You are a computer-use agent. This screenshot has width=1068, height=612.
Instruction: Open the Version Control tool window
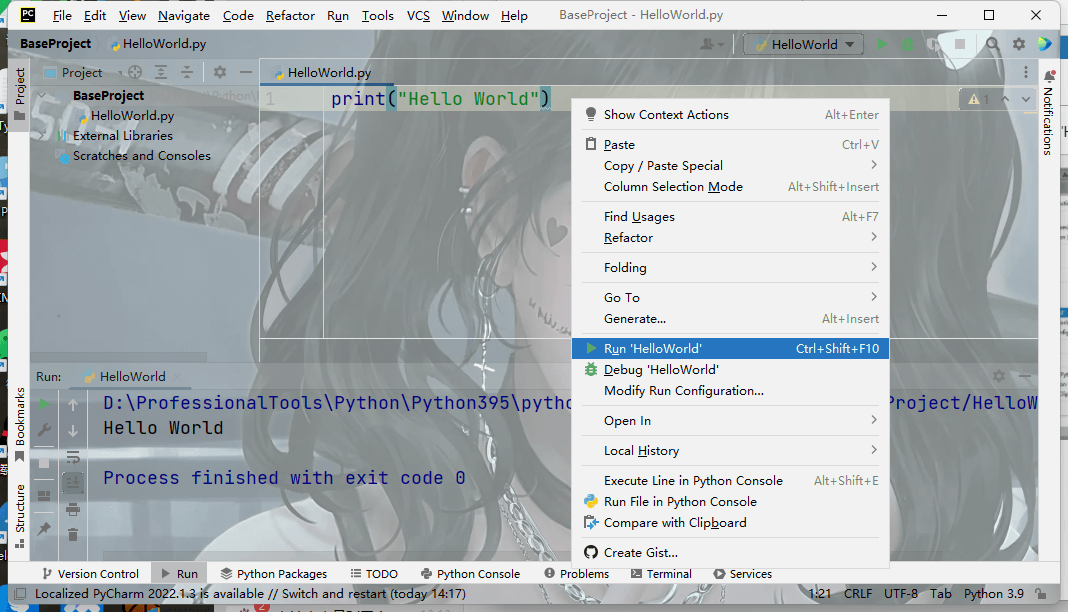coord(91,574)
